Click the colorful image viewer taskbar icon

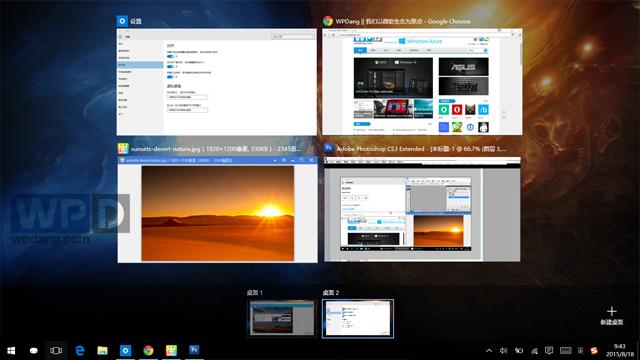pyautogui.click(x=171, y=350)
